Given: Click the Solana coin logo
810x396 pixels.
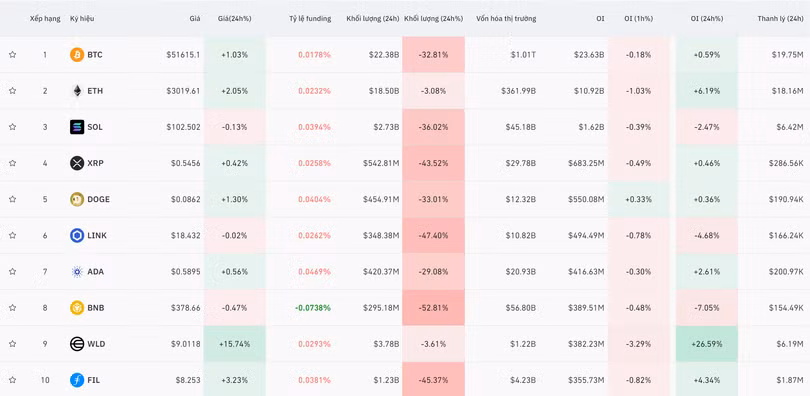Looking at the screenshot, I should (77, 127).
